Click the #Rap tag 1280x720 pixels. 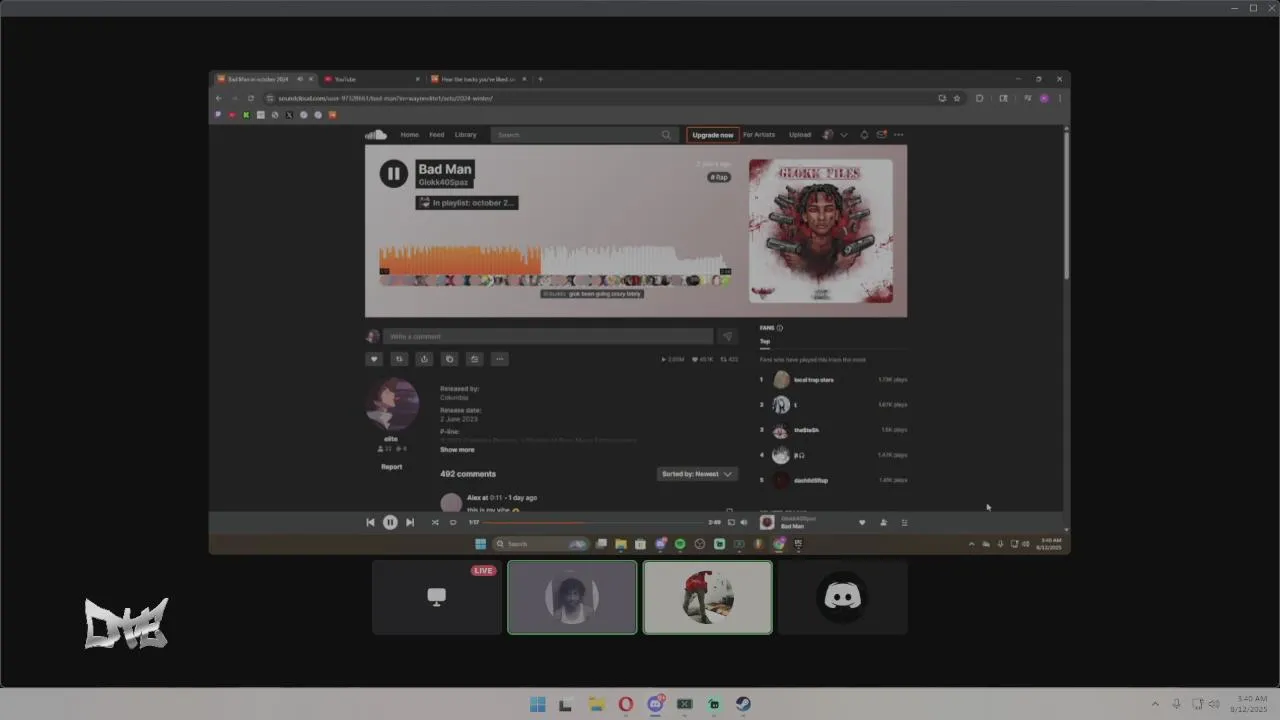pos(719,177)
